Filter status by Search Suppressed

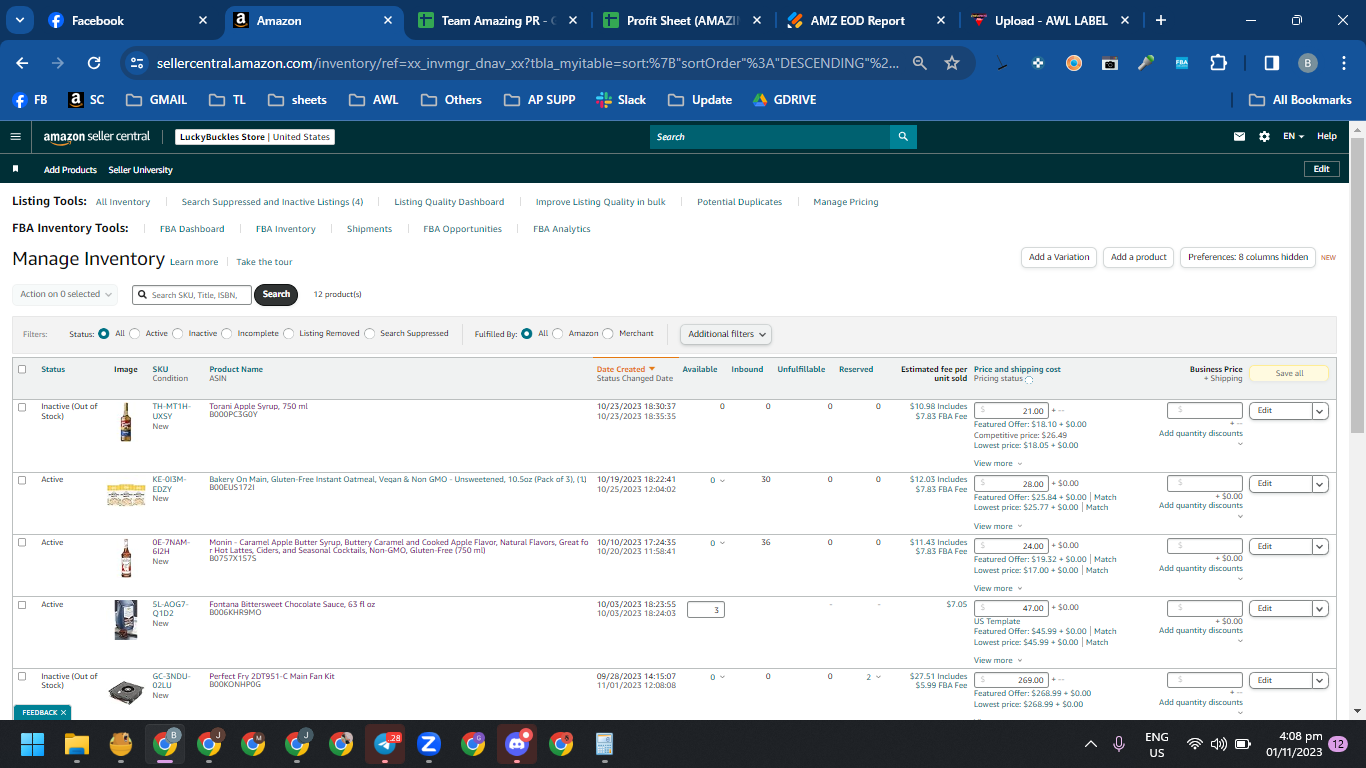pyautogui.click(x=370, y=334)
